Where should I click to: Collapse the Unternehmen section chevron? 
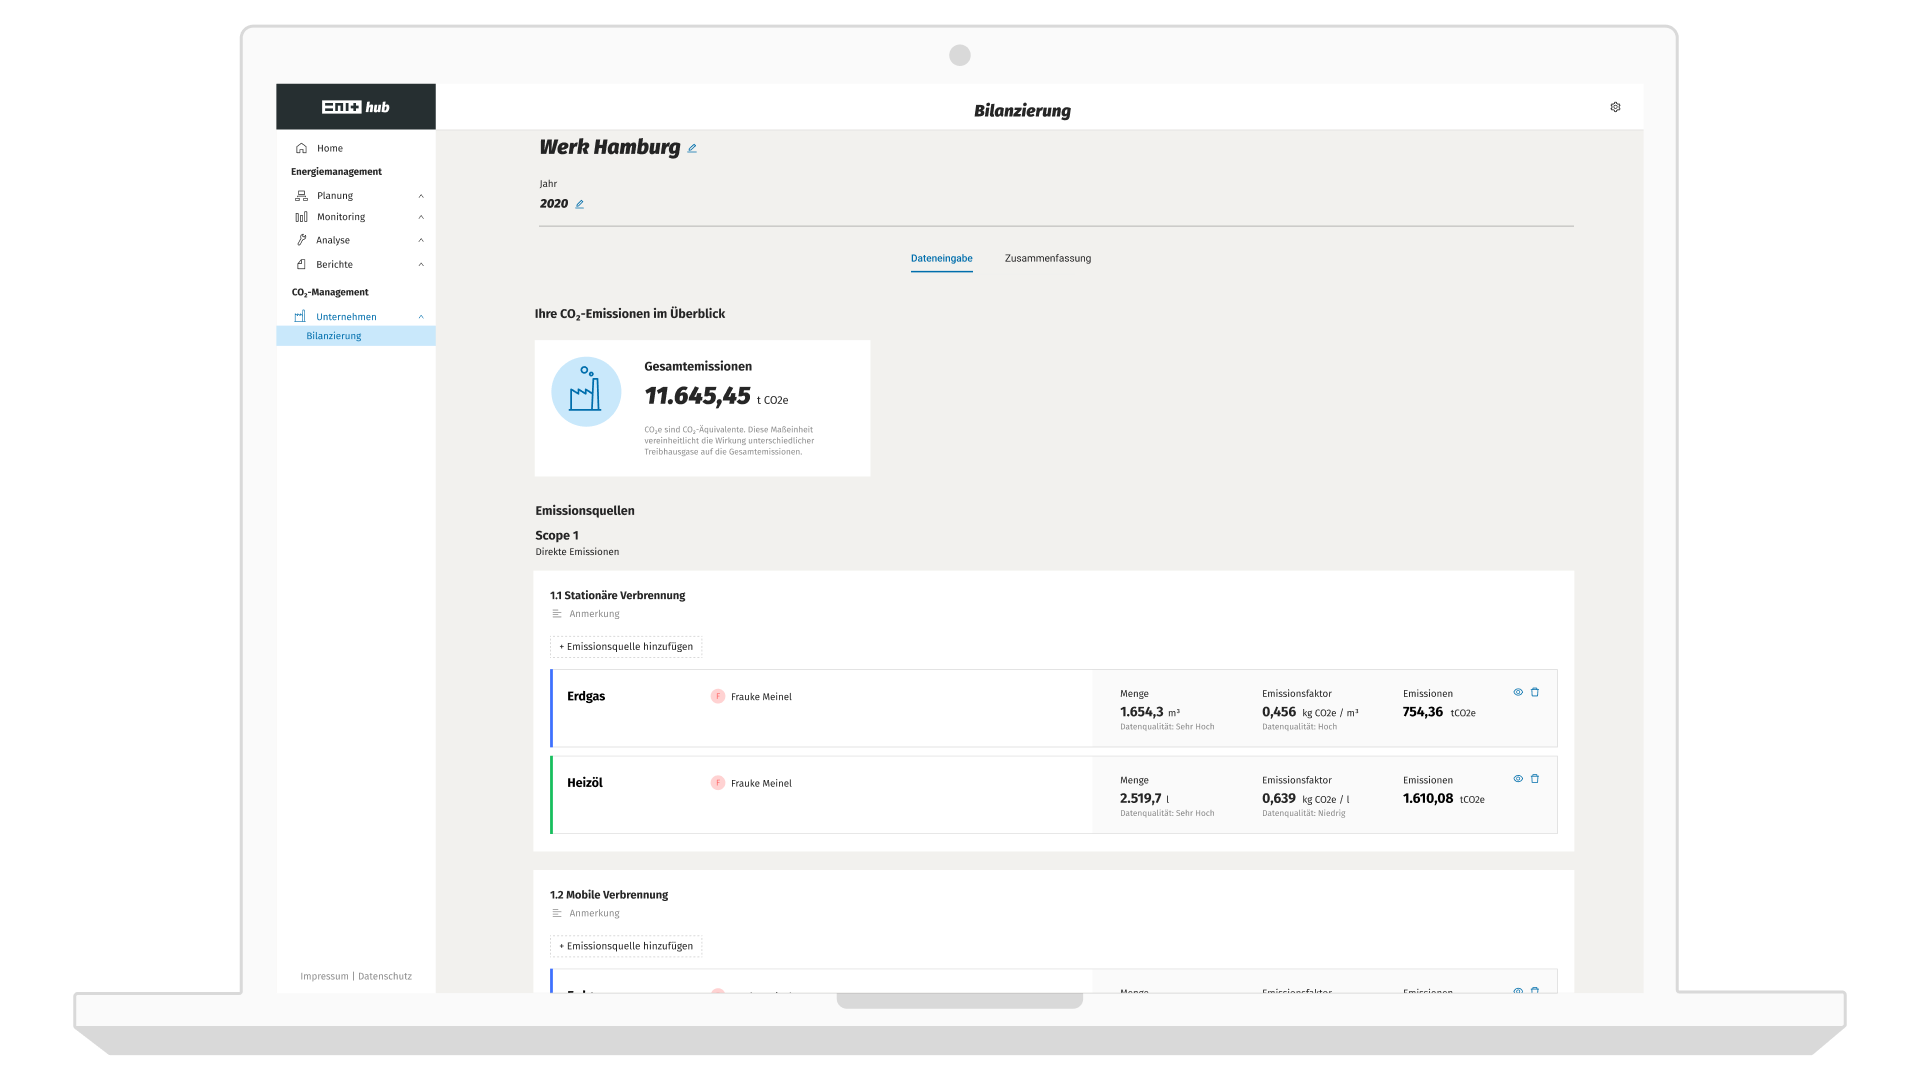[x=421, y=317]
